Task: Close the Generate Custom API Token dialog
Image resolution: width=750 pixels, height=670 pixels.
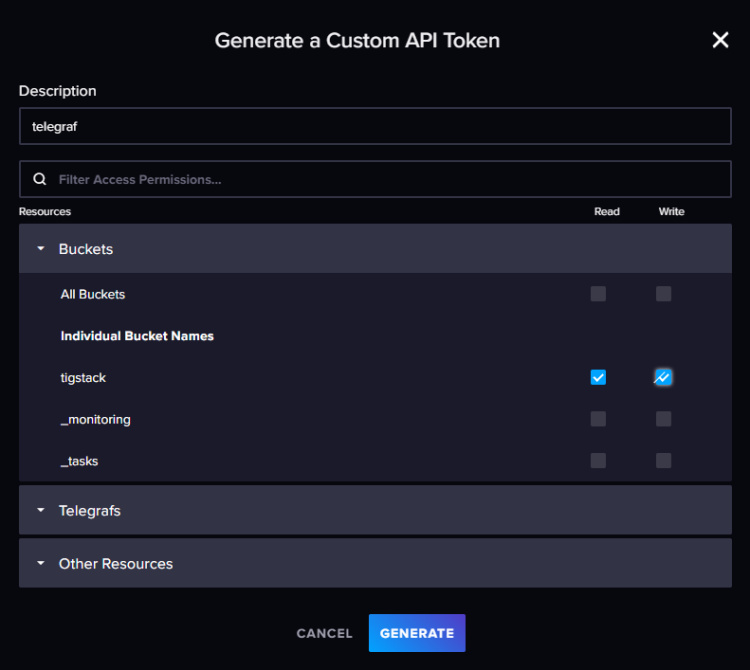Action: 720,40
